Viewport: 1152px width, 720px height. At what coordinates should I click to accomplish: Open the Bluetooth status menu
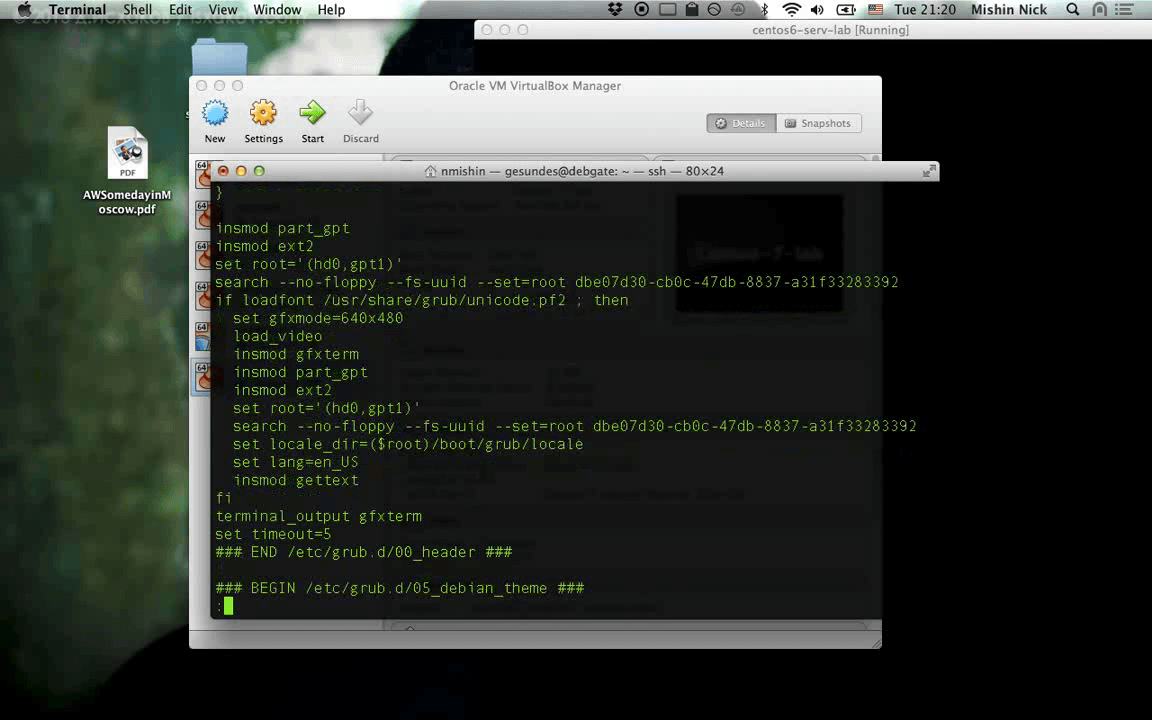coord(764,10)
